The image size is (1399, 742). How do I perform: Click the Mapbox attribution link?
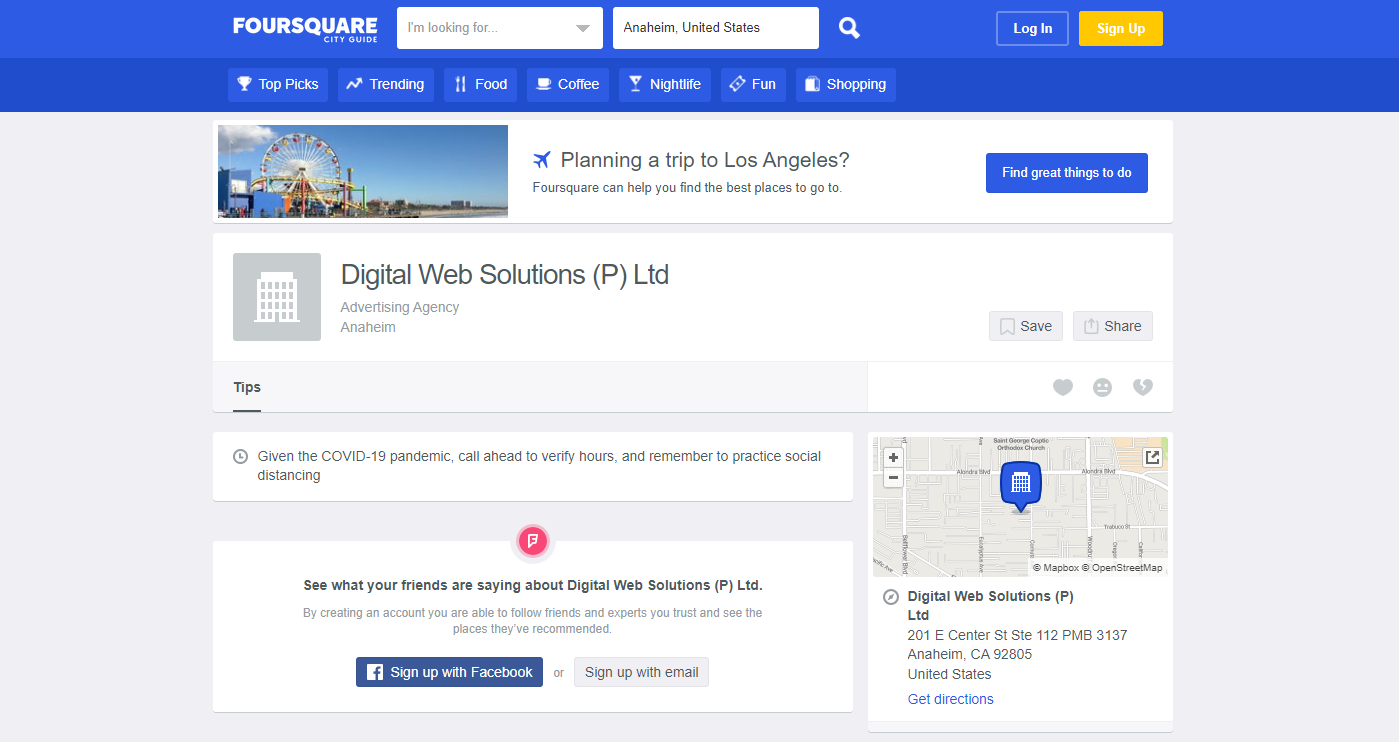(1054, 568)
